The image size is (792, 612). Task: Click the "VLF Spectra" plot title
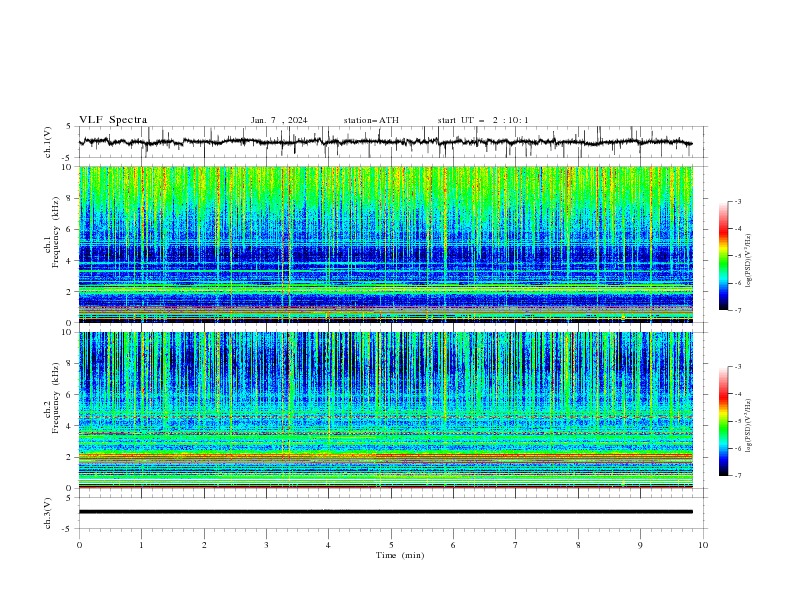pyautogui.click(x=113, y=120)
